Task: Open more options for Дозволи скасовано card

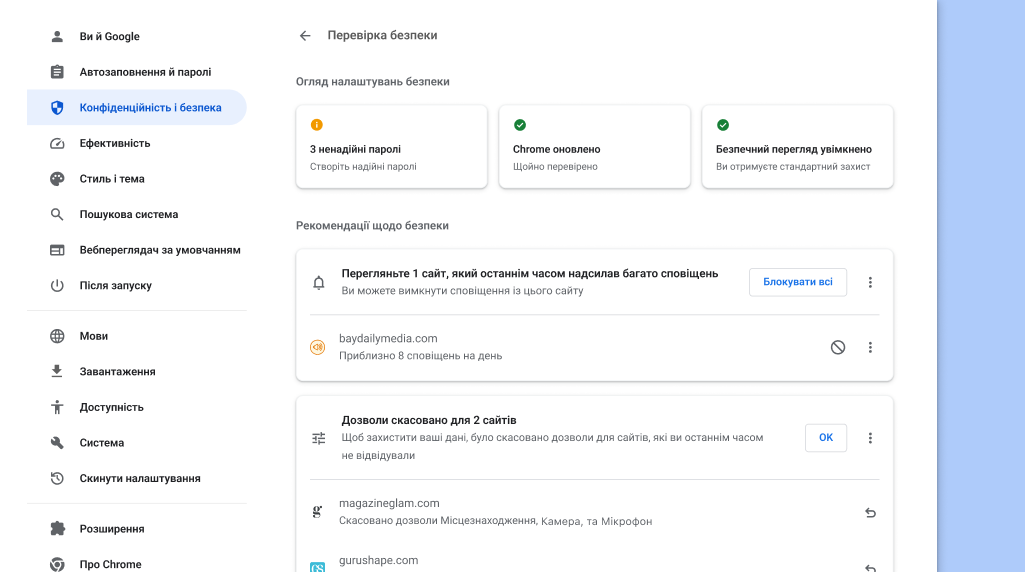Action: click(x=870, y=438)
